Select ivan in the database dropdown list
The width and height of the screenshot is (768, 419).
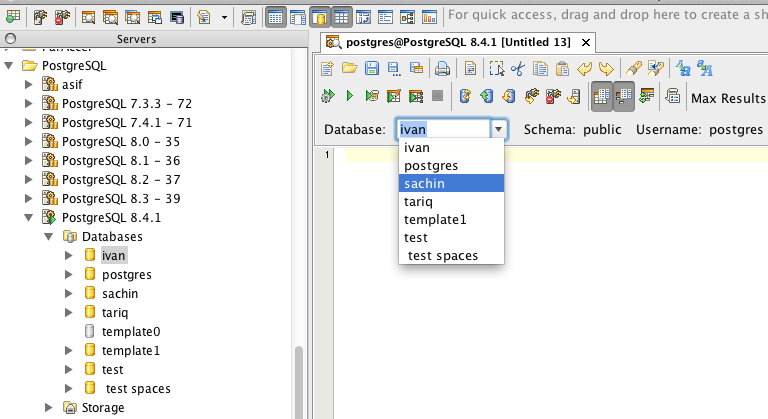click(x=451, y=148)
